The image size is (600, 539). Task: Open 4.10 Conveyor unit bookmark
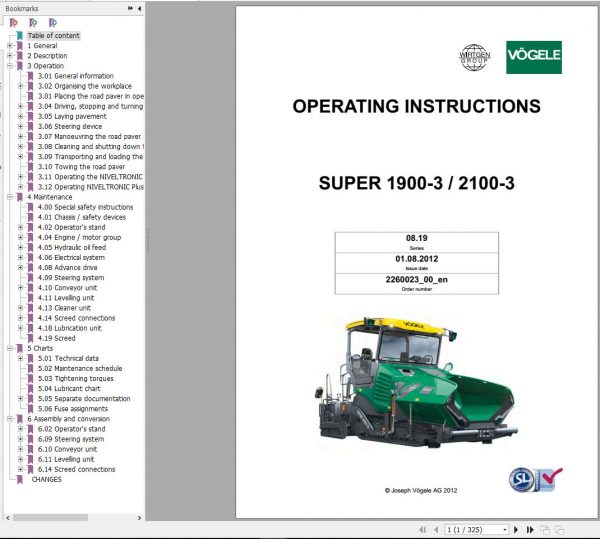coord(67,288)
